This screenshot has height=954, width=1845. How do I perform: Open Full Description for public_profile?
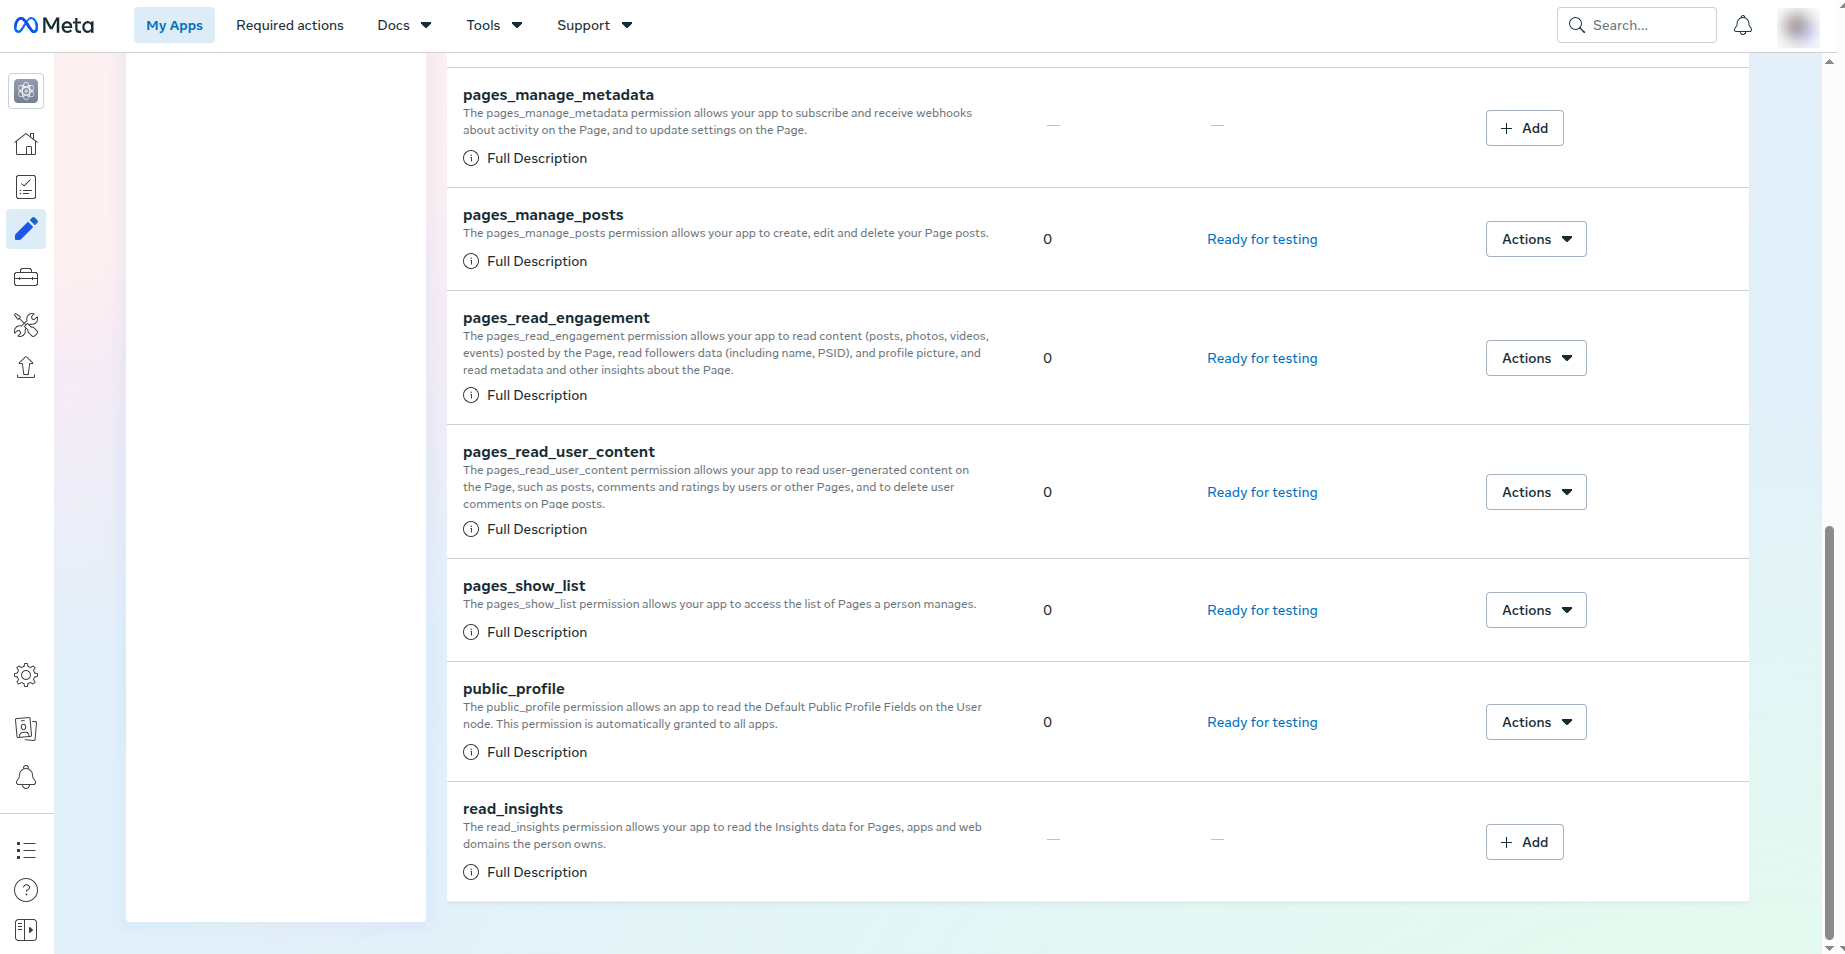point(537,752)
